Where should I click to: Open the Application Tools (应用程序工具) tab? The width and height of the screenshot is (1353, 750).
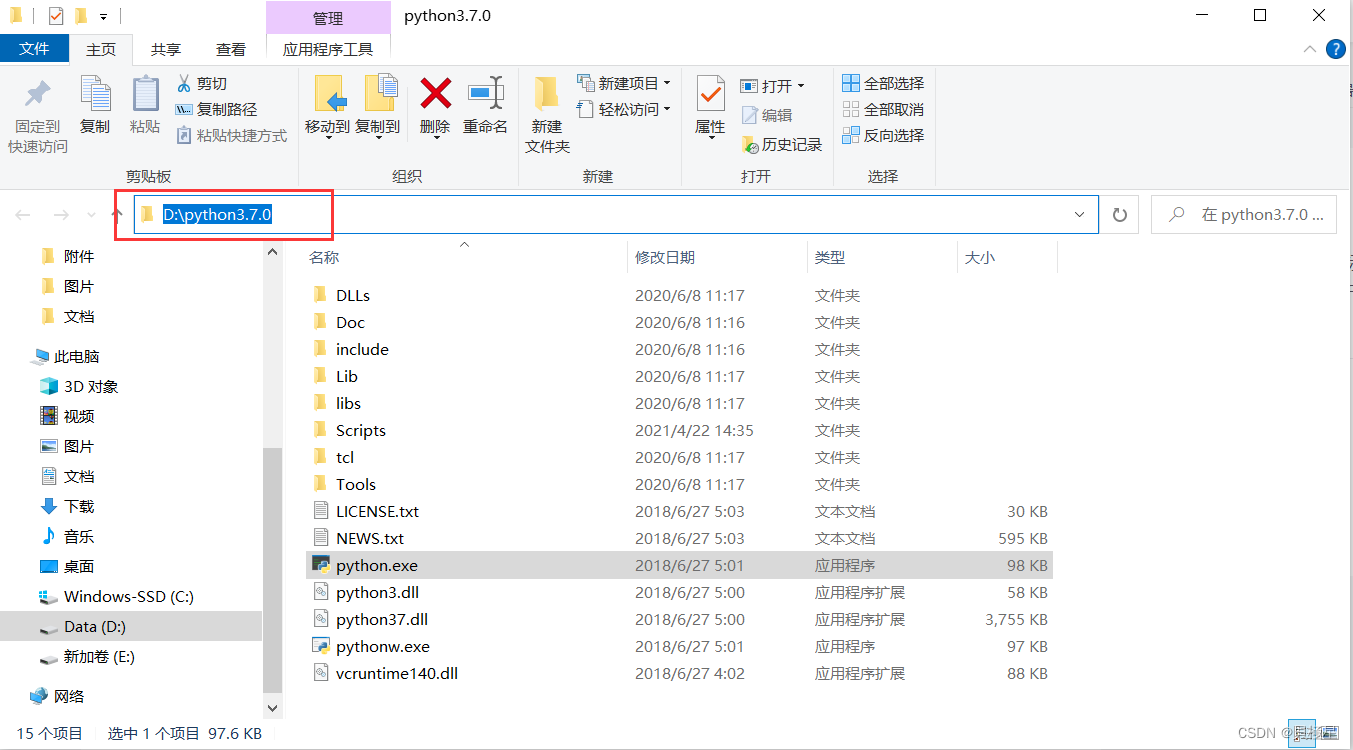[x=328, y=49]
